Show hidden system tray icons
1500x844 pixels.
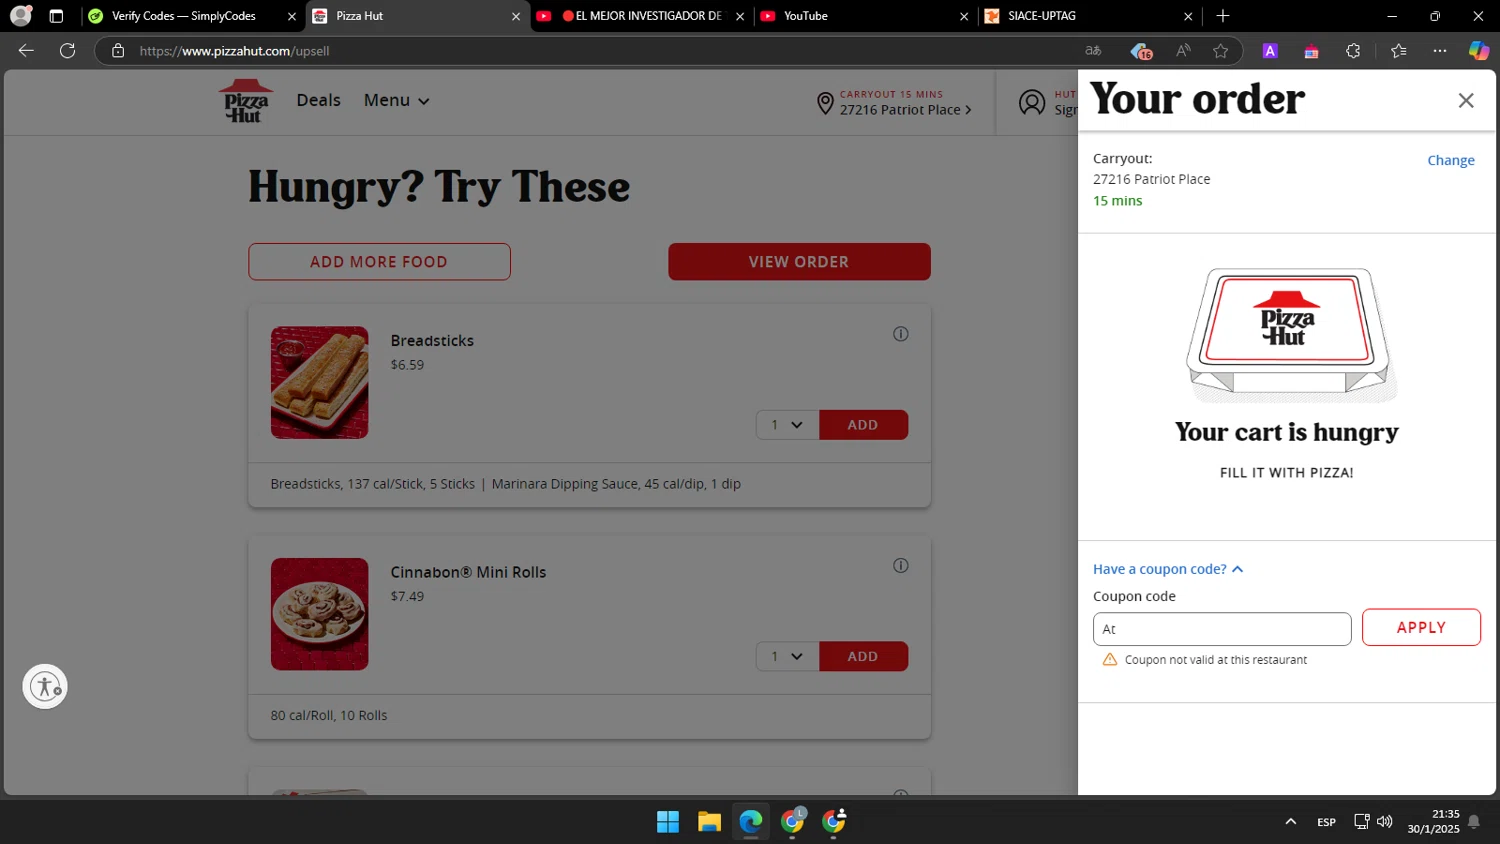click(x=1291, y=822)
